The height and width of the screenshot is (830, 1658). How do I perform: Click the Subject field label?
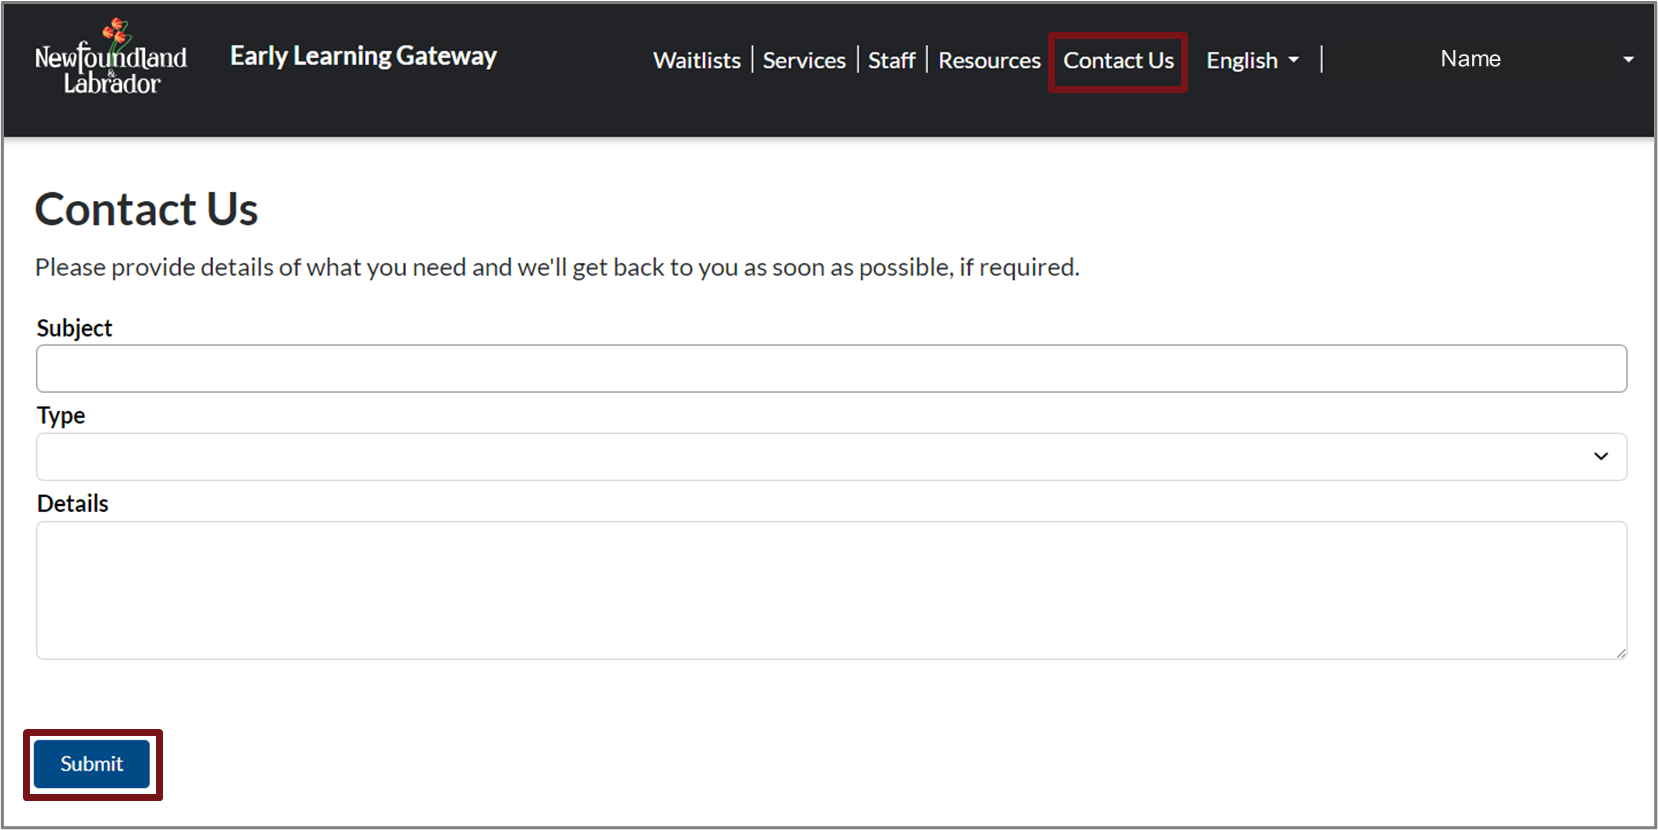74,328
